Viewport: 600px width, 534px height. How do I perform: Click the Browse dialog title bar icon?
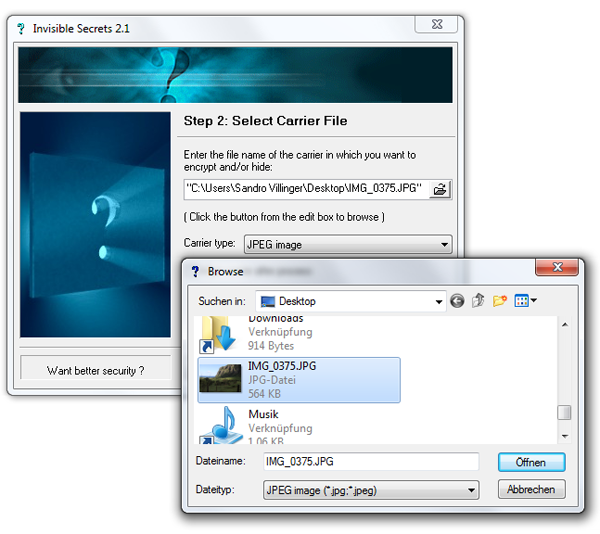(195, 272)
